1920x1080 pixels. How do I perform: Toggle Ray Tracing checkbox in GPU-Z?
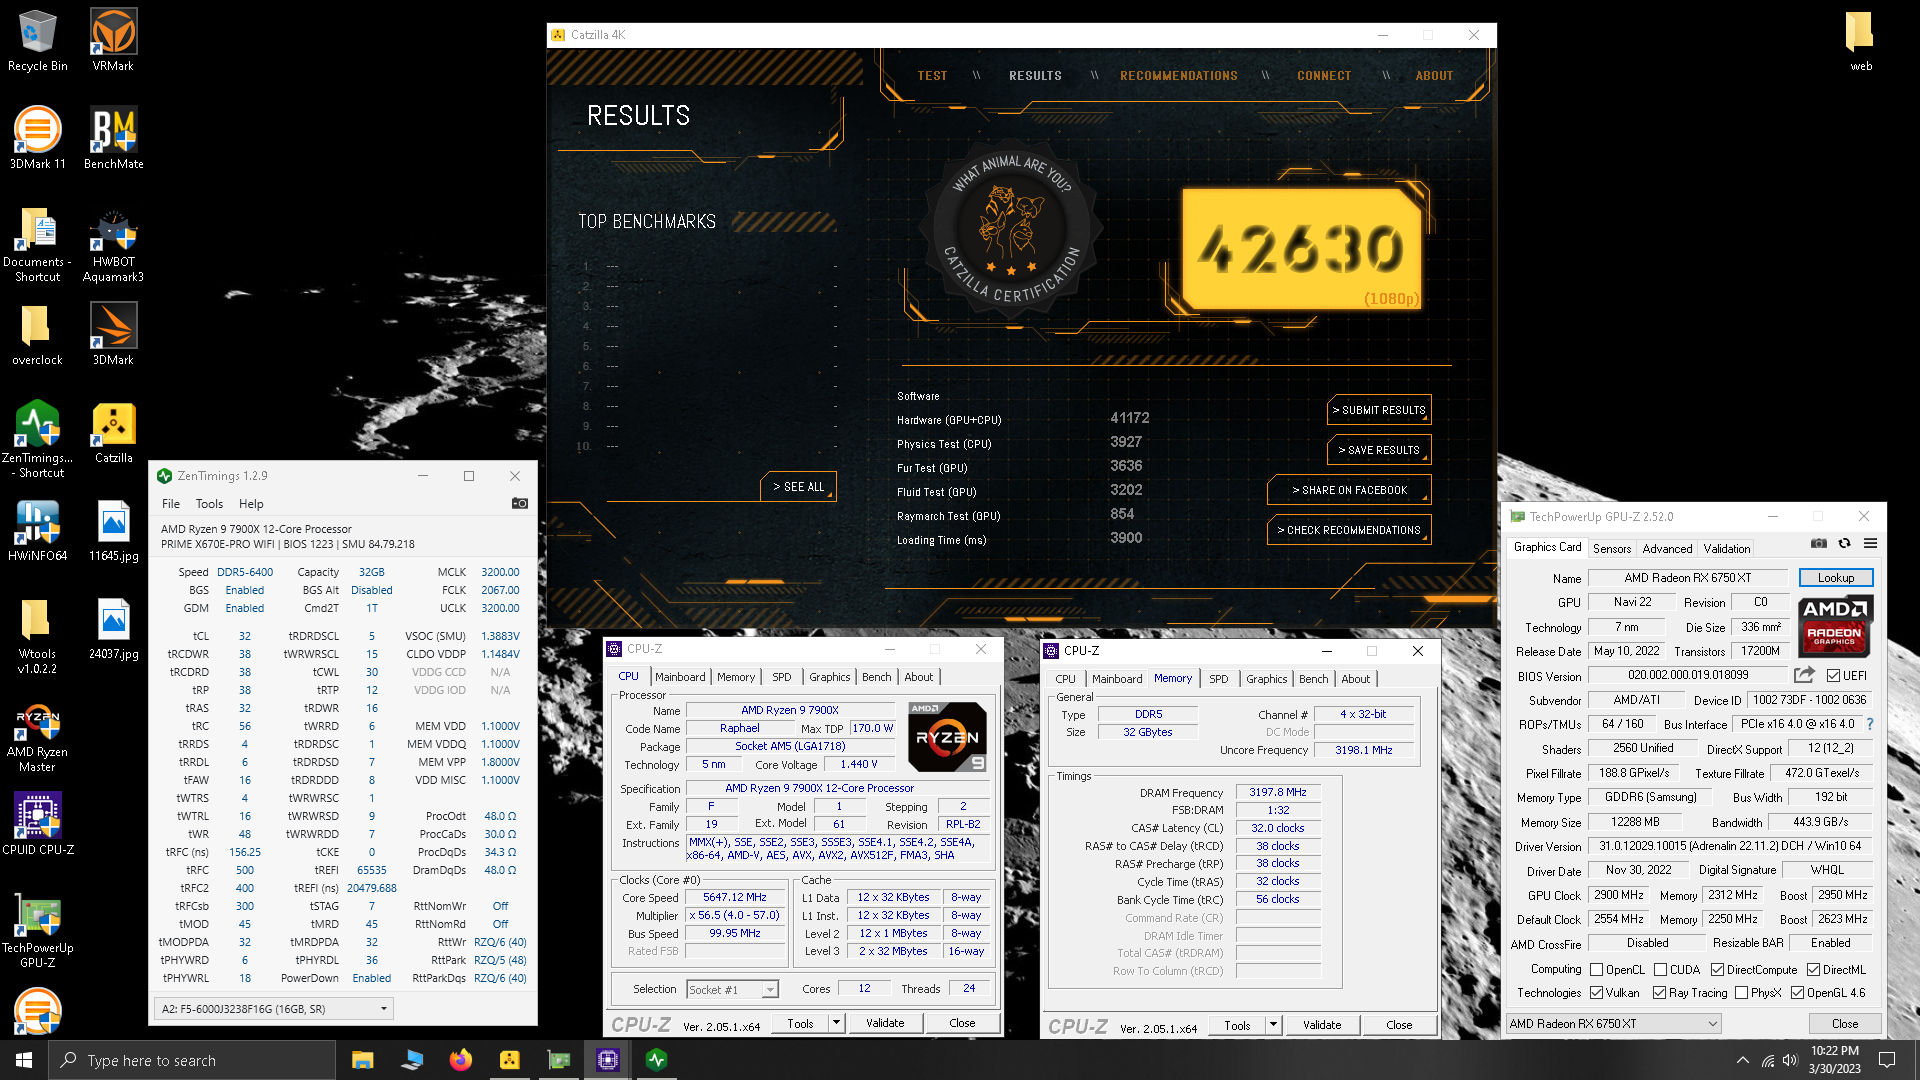(x=1659, y=993)
